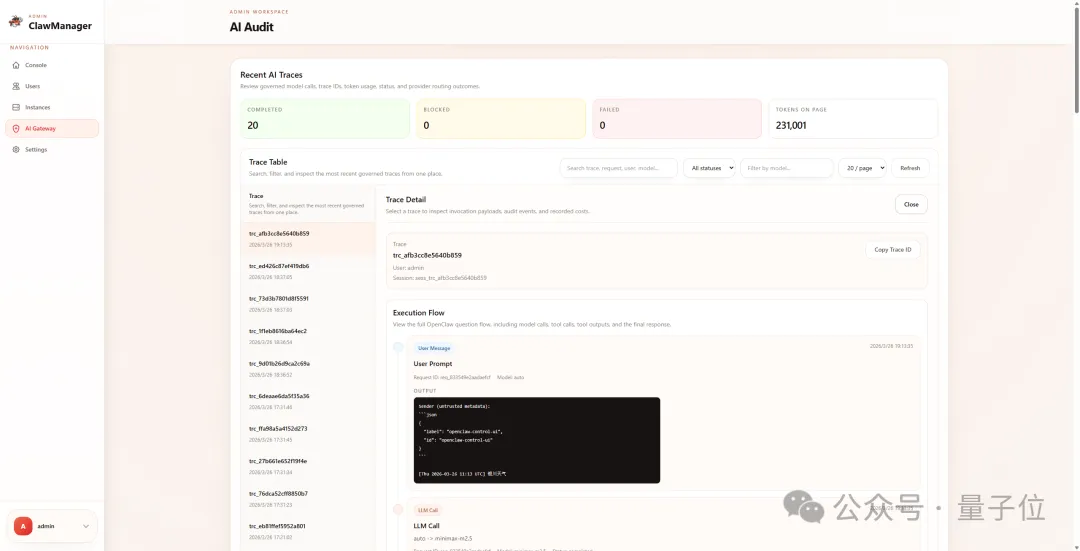Copy the trace ID

click(892, 249)
